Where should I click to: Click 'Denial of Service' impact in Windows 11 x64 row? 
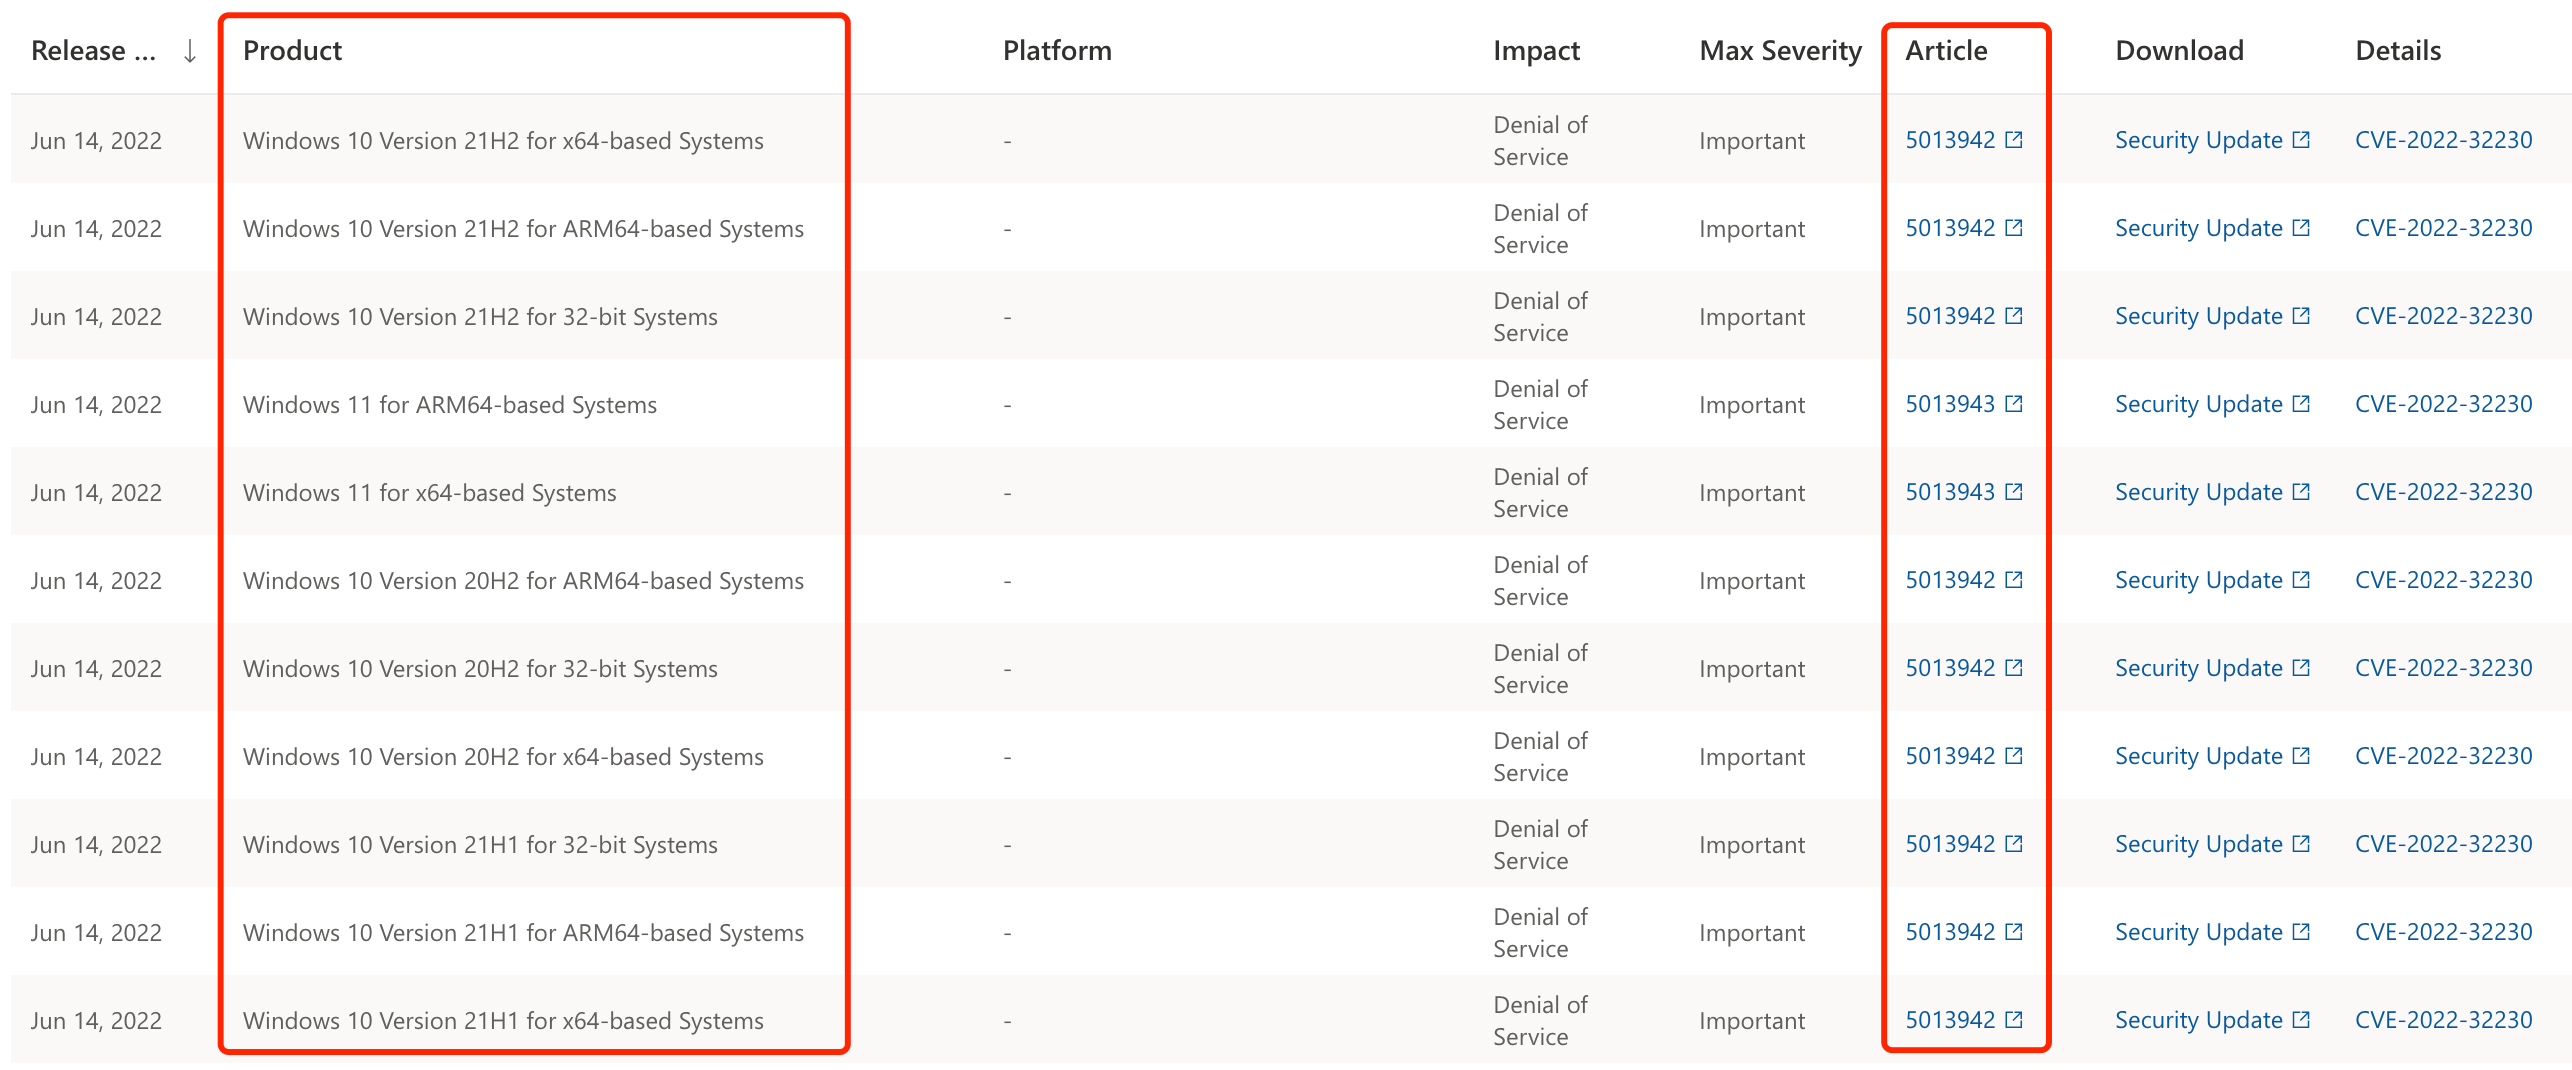tap(1540, 493)
